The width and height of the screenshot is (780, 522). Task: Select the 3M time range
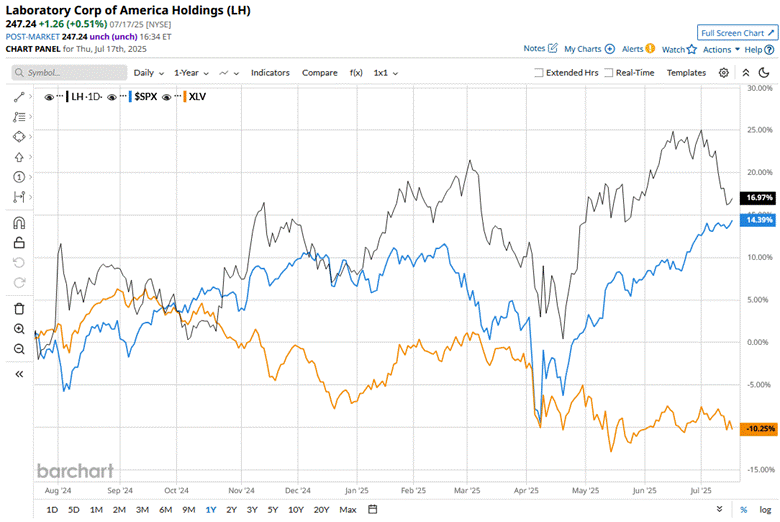pos(142,510)
